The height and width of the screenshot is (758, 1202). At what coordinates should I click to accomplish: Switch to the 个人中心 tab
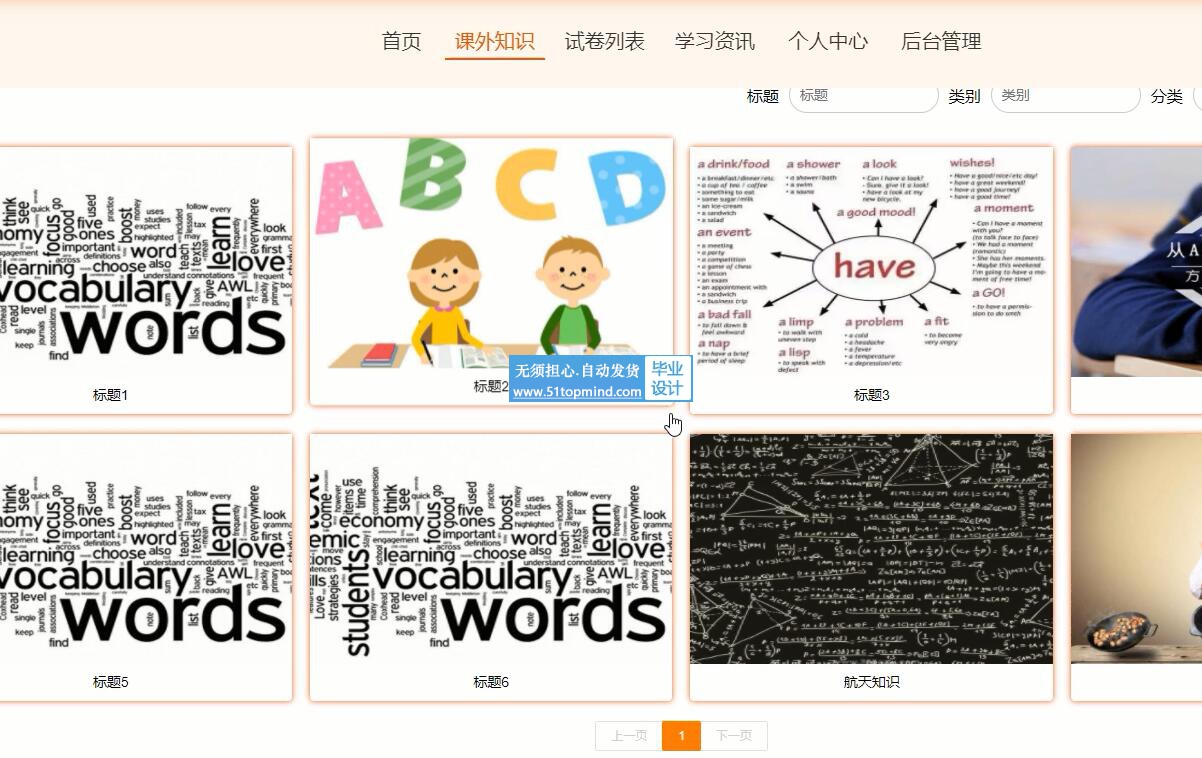pyautogui.click(x=828, y=42)
